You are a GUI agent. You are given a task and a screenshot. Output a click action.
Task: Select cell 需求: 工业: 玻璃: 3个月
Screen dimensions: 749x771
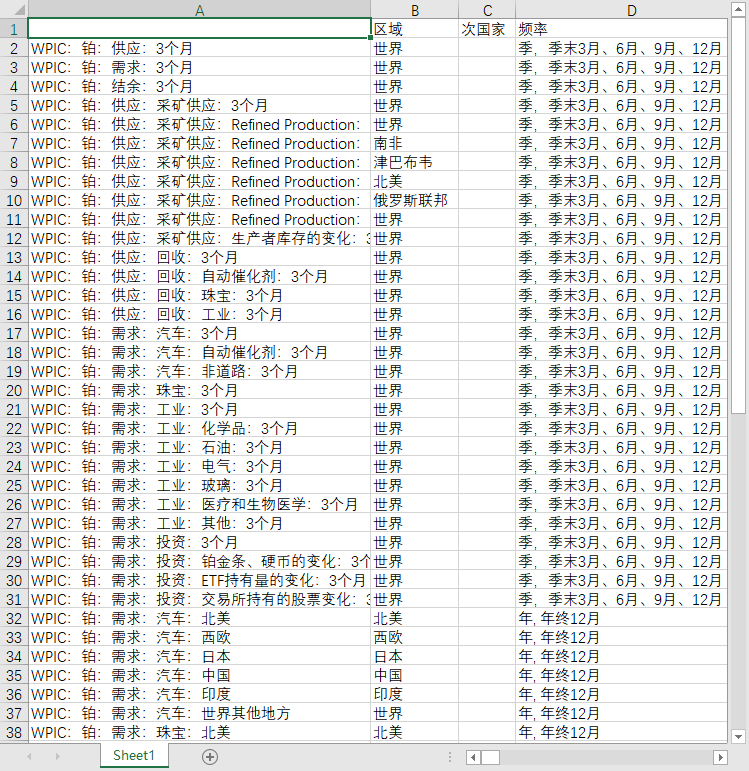click(199, 485)
